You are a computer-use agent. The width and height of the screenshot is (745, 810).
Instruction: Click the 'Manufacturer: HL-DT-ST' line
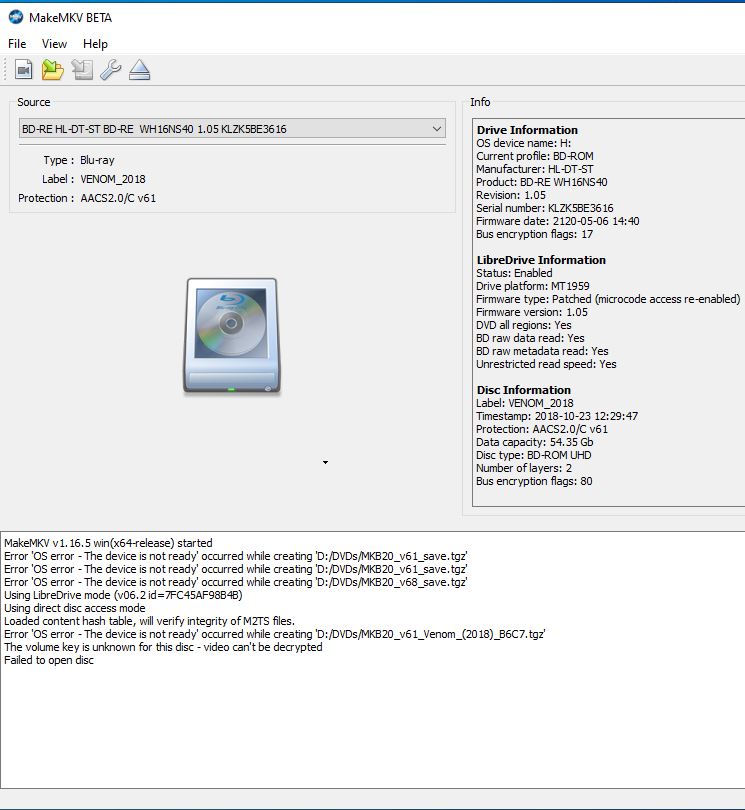click(x=535, y=169)
